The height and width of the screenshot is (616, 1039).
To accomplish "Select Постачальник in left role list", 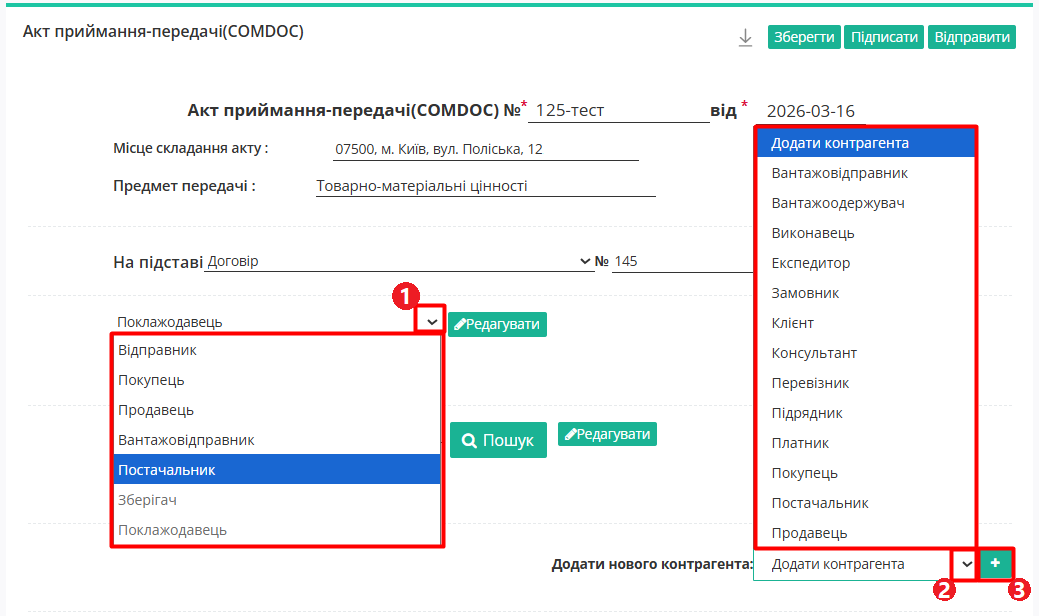I will click(x=276, y=470).
